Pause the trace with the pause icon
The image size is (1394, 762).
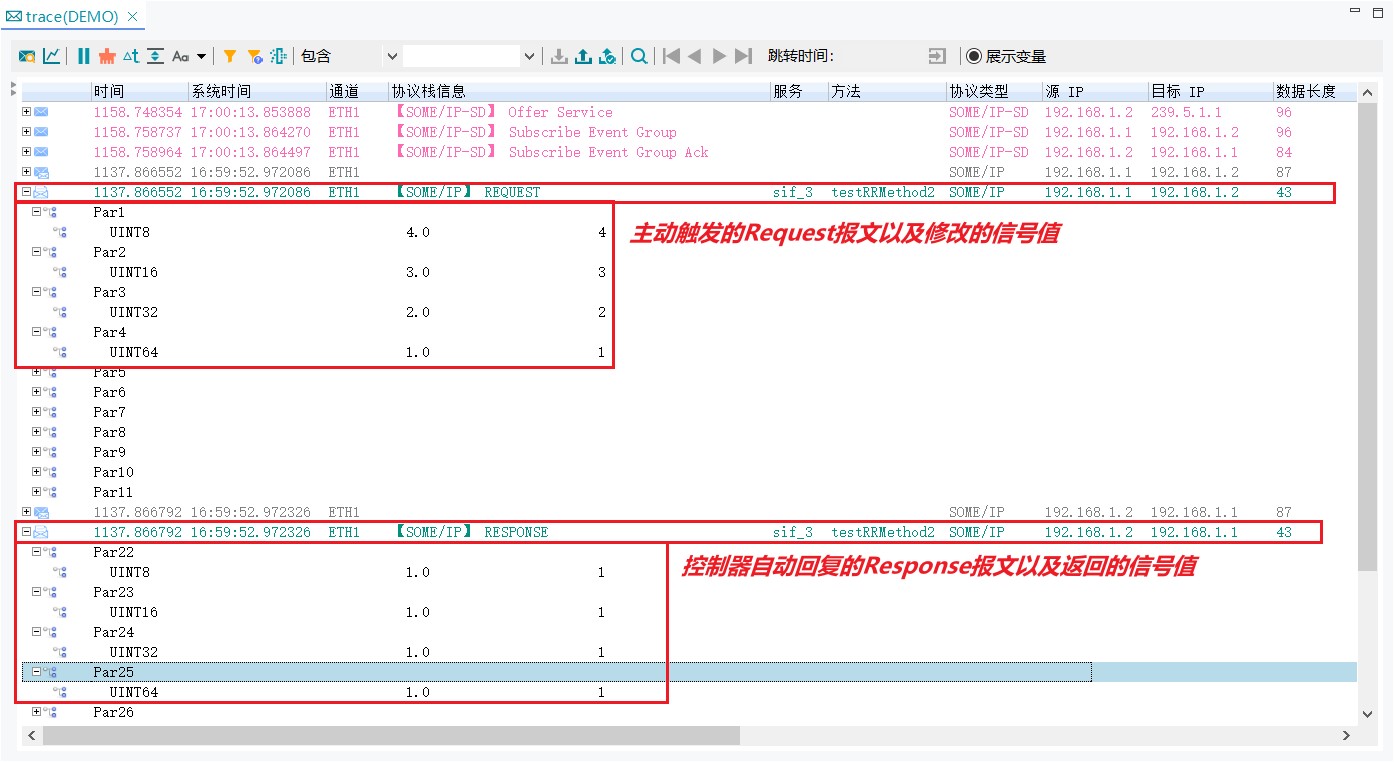click(84, 57)
